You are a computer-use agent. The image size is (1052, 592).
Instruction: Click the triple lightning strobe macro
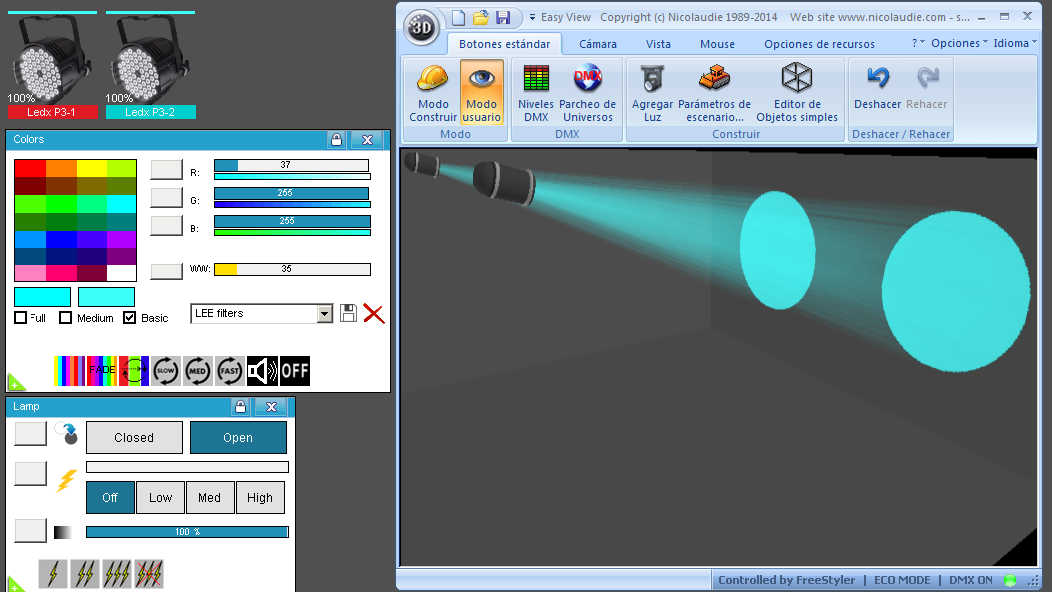[x=117, y=574]
